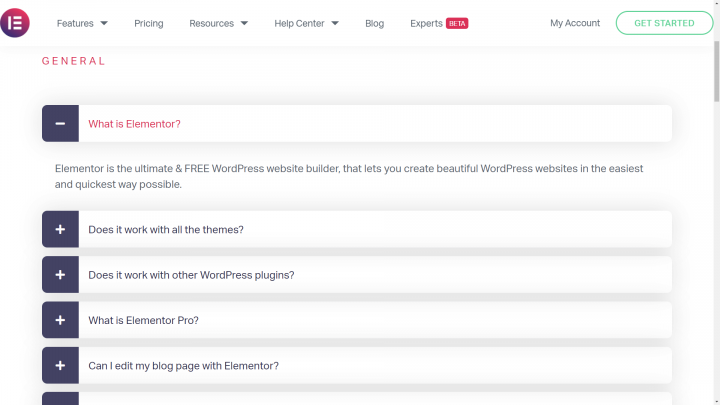Image resolution: width=720 pixels, height=405 pixels.
Task: Toggle the 'What is Elementor?' question title
Action: (x=135, y=124)
